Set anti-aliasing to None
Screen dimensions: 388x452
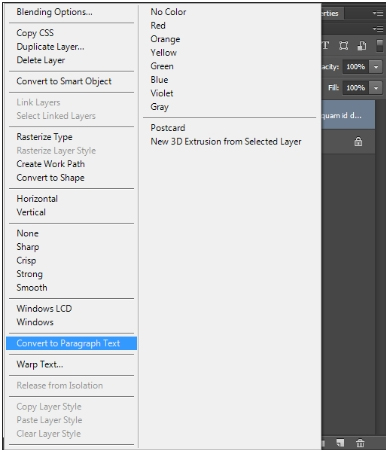click(x=27, y=233)
